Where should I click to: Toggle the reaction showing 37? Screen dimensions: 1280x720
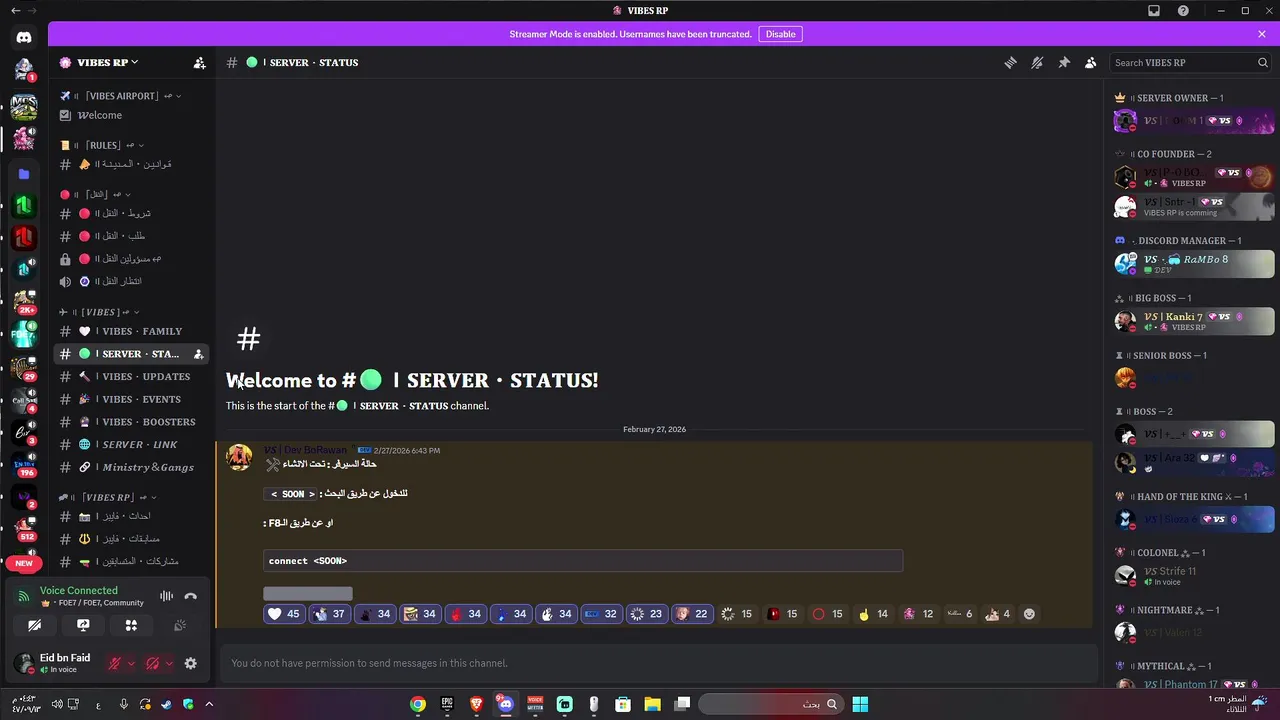[x=329, y=614]
